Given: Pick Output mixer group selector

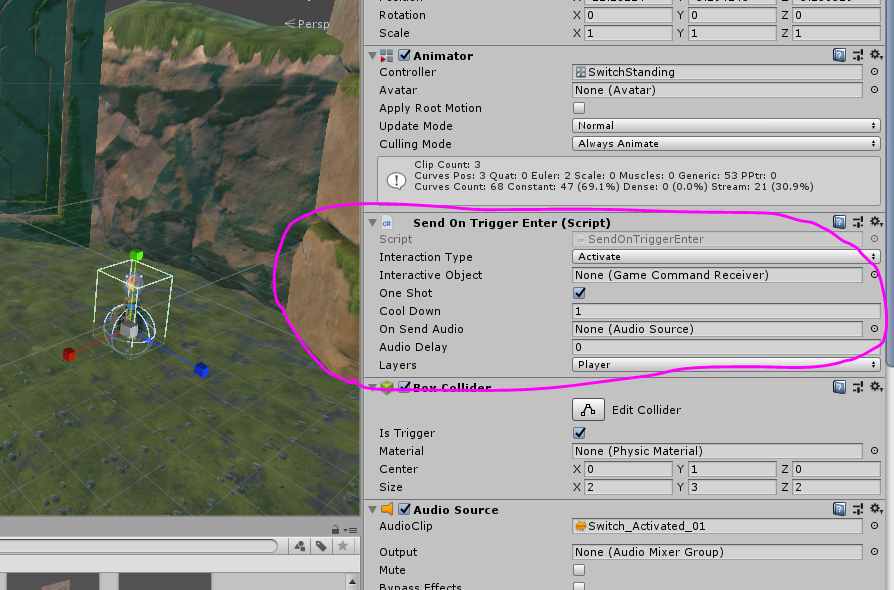Looking at the screenshot, I should click(x=874, y=551).
